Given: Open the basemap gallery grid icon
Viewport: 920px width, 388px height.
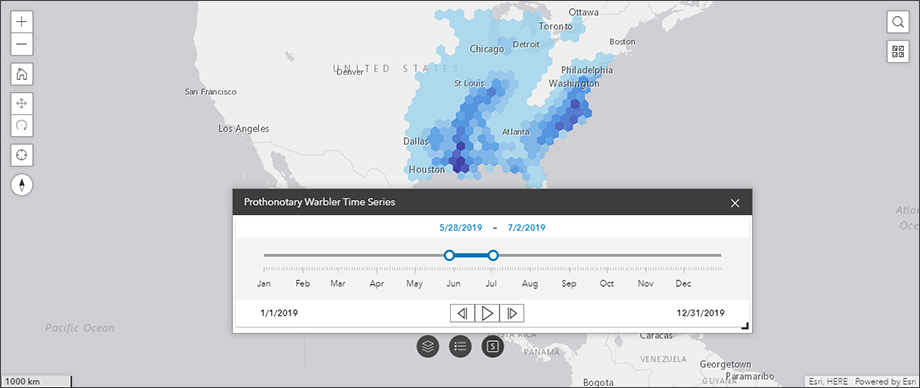Looking at the screenshot, I should [x=898, y=52].
